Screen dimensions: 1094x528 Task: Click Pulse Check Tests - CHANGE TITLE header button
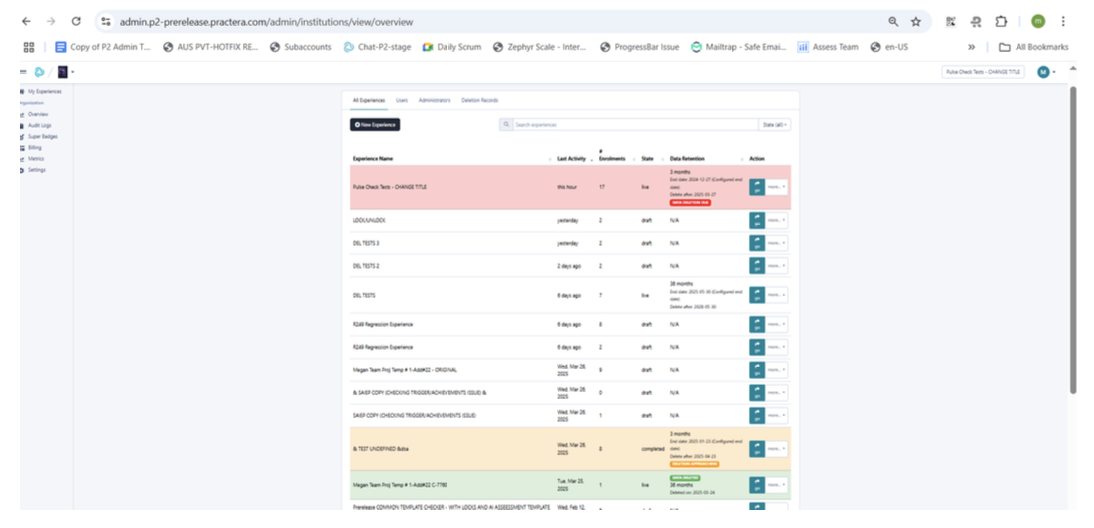click(x=984, y=72)
